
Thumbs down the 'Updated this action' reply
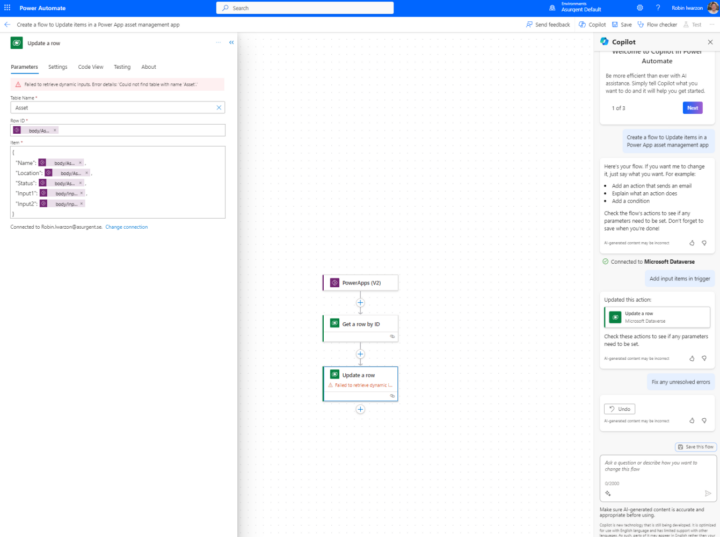click(x=704, y=358)
